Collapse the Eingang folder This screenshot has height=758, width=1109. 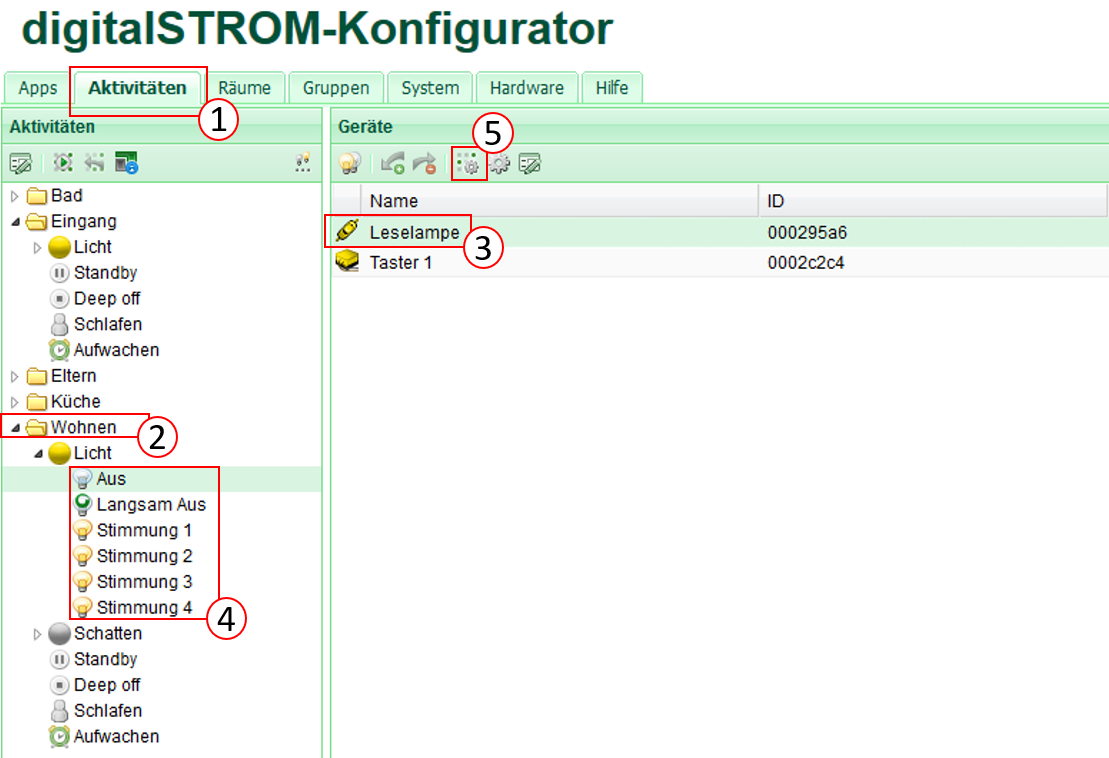click(x=15, y=221)
